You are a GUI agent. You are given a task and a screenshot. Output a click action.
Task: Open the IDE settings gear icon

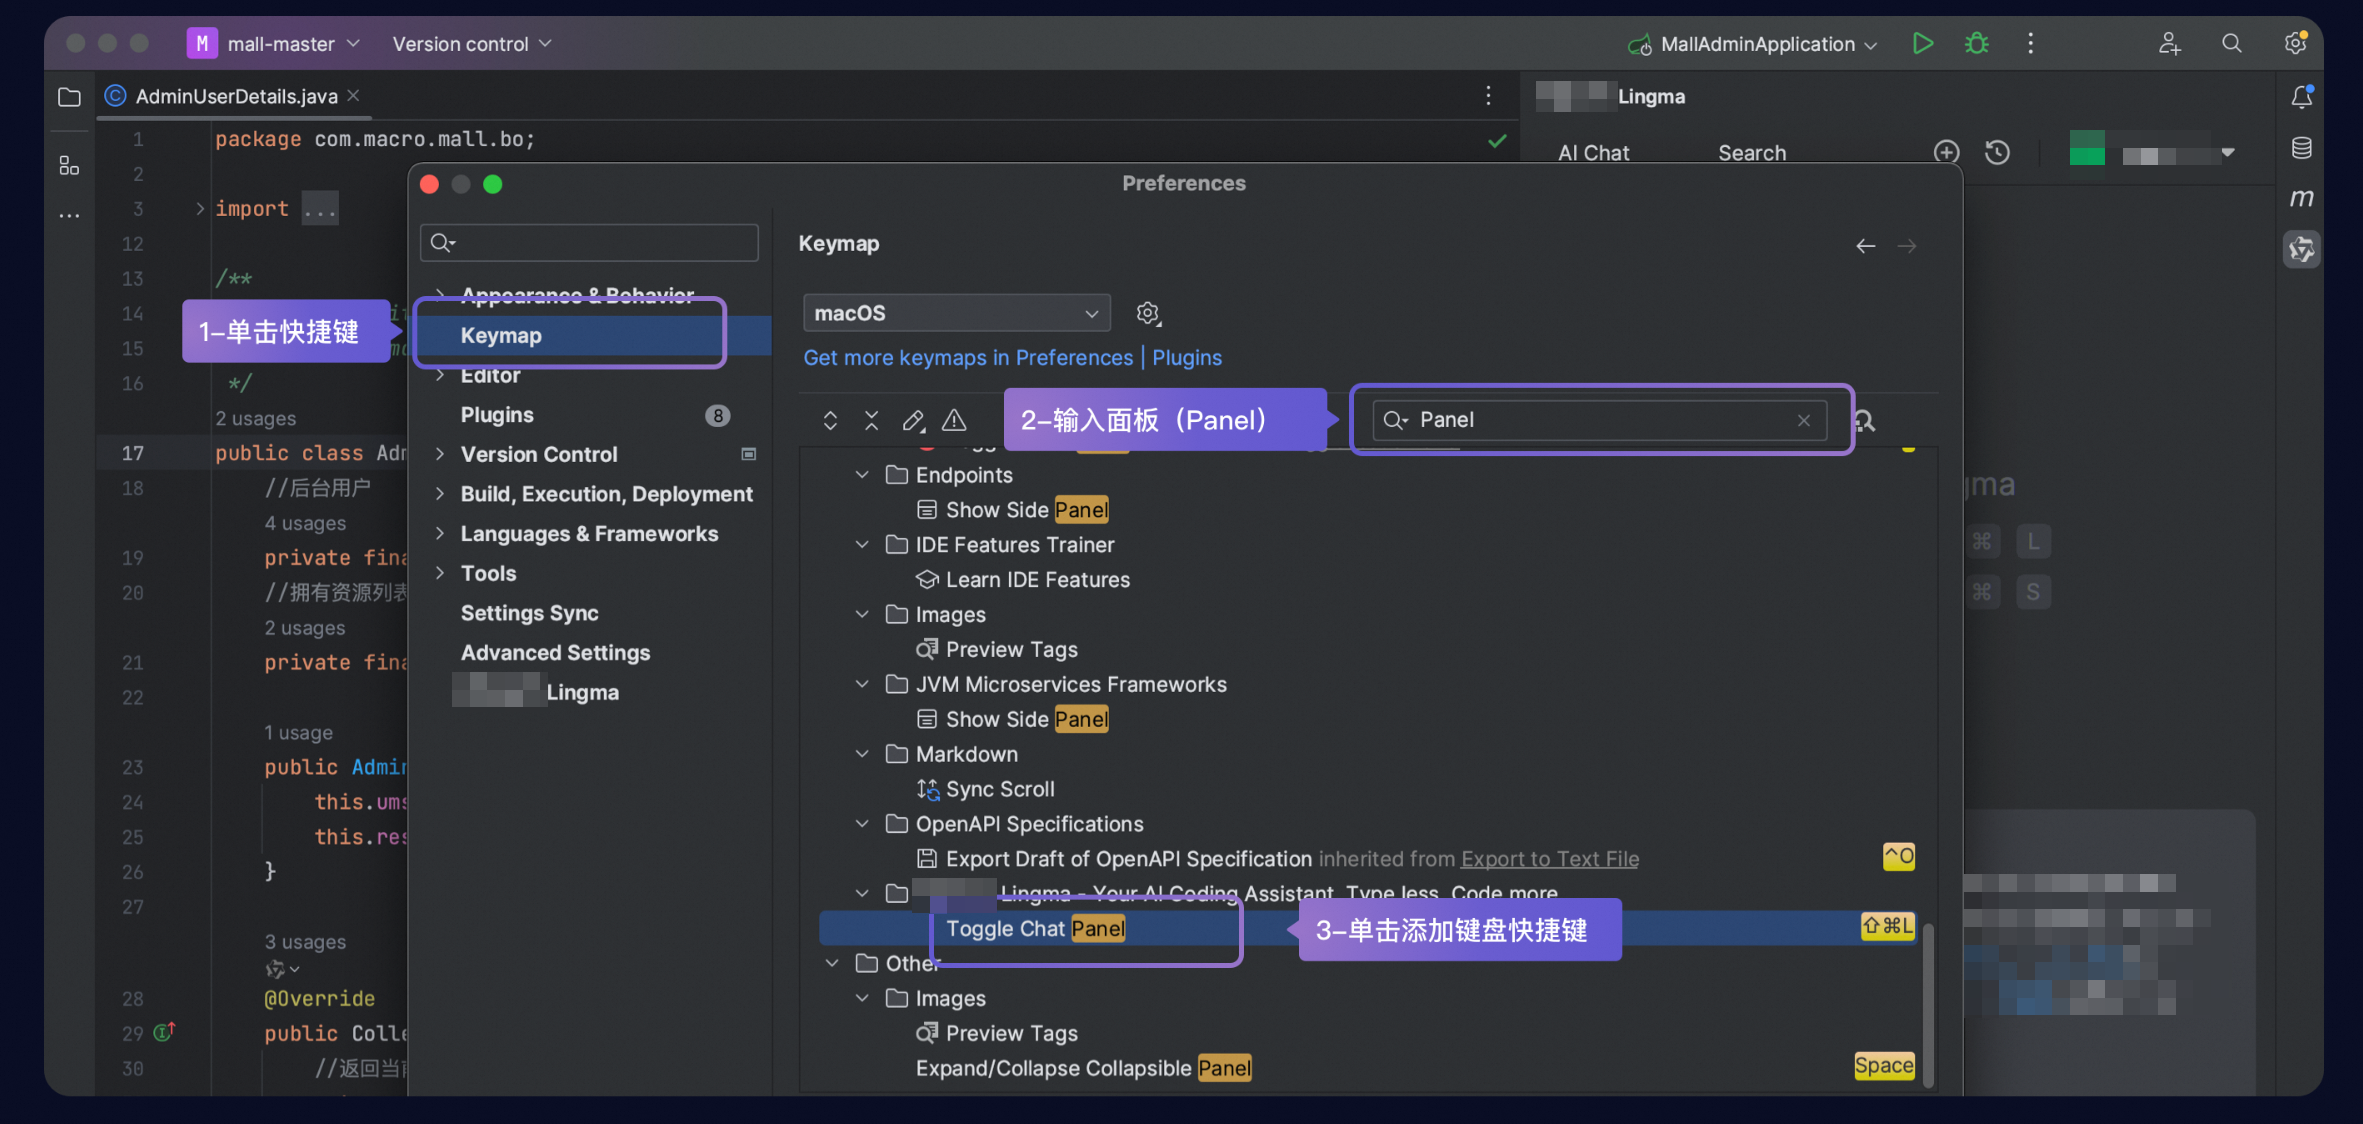pos(2295,44)
